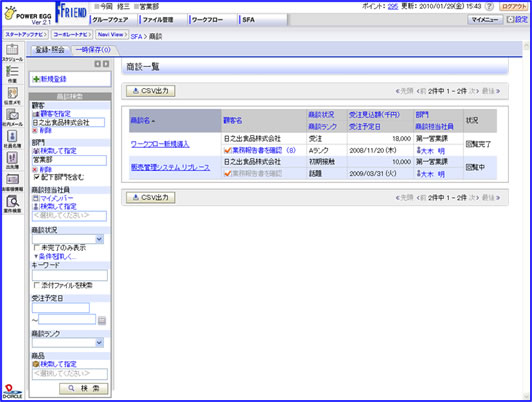Collapse search panel with left arrow icon
Image resolution: width=532 pixels, height=402 pixels.
tap(97, 64)
